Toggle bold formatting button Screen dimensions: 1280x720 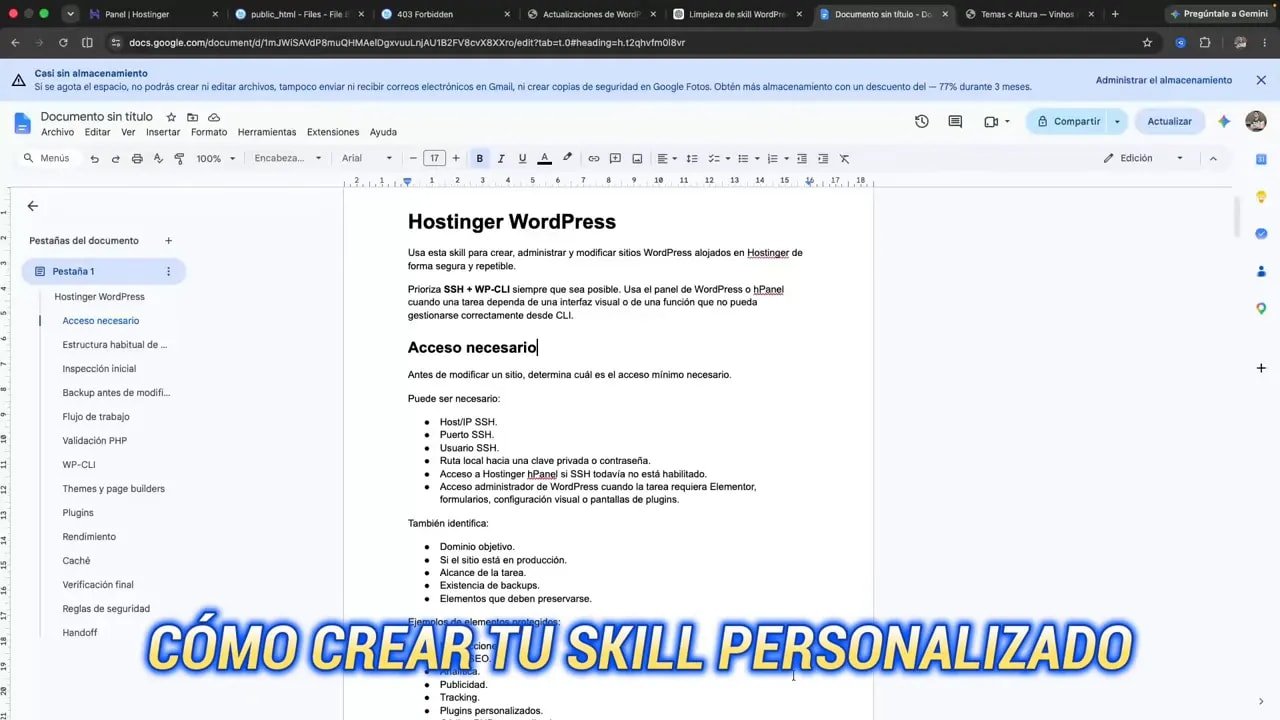click(480, 158)
